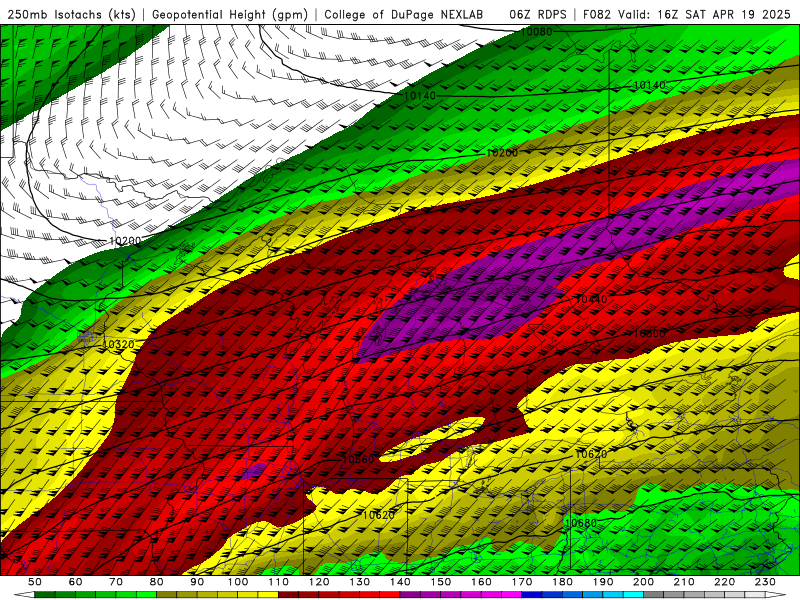Click the 170 knot legend value
This screenshot has height=600, width=800.
click(x=521, y=582)
